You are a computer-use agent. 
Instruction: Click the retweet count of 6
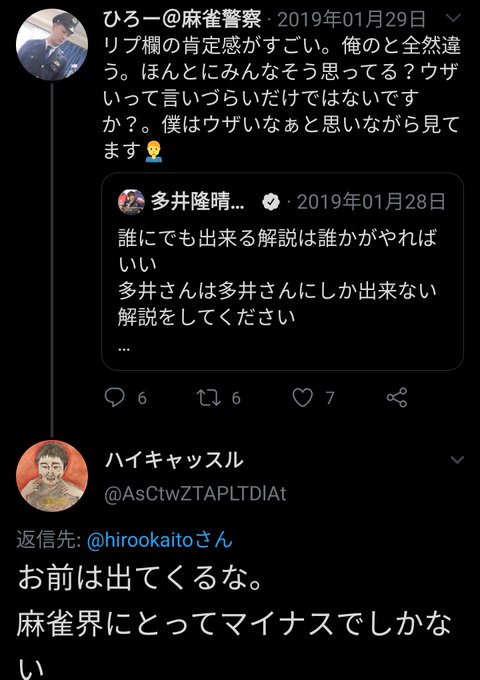click(236, 398)
